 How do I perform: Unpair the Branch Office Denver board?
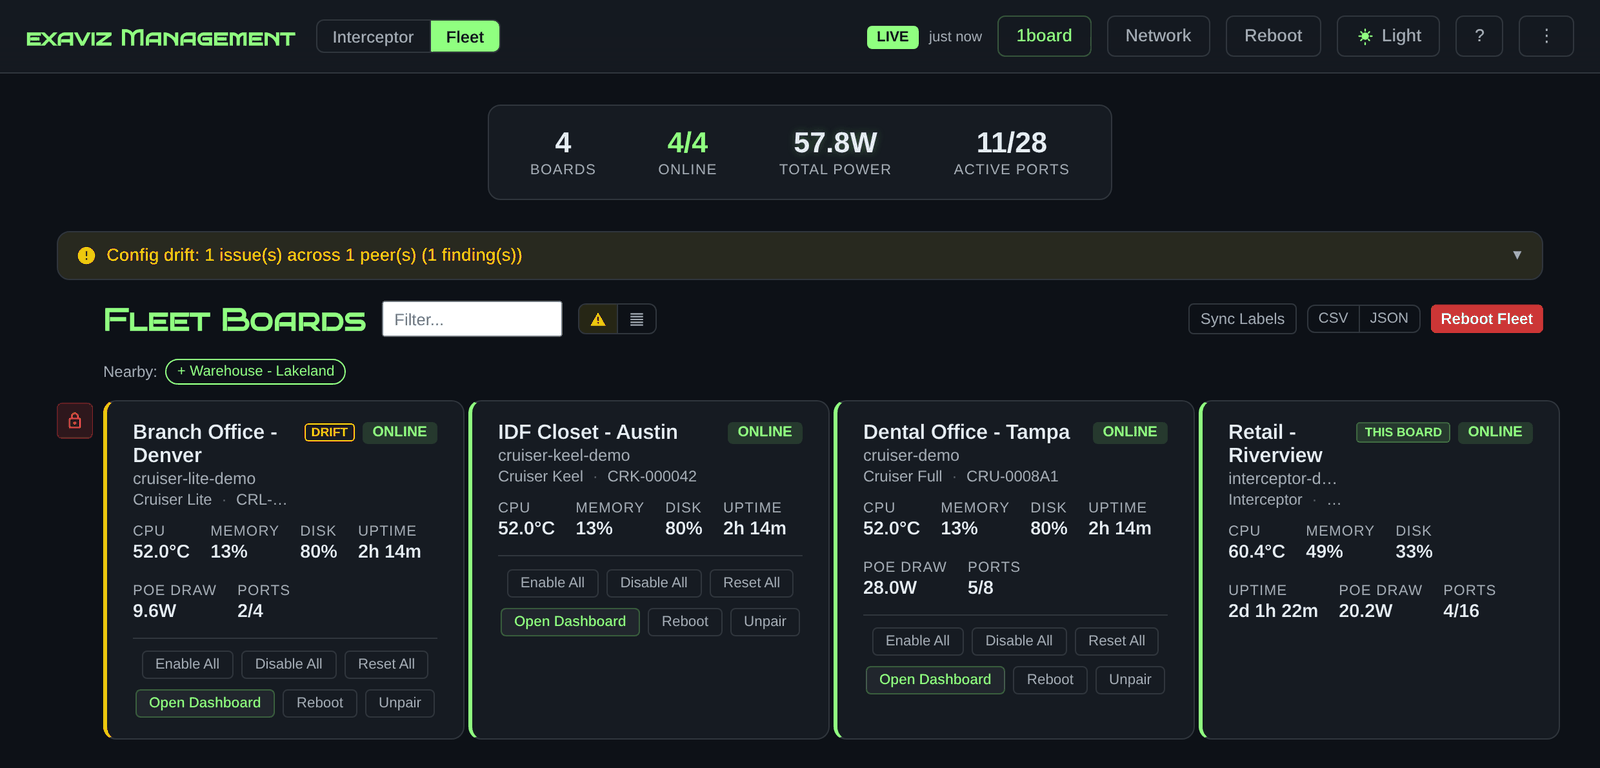[x=400, y=703]
